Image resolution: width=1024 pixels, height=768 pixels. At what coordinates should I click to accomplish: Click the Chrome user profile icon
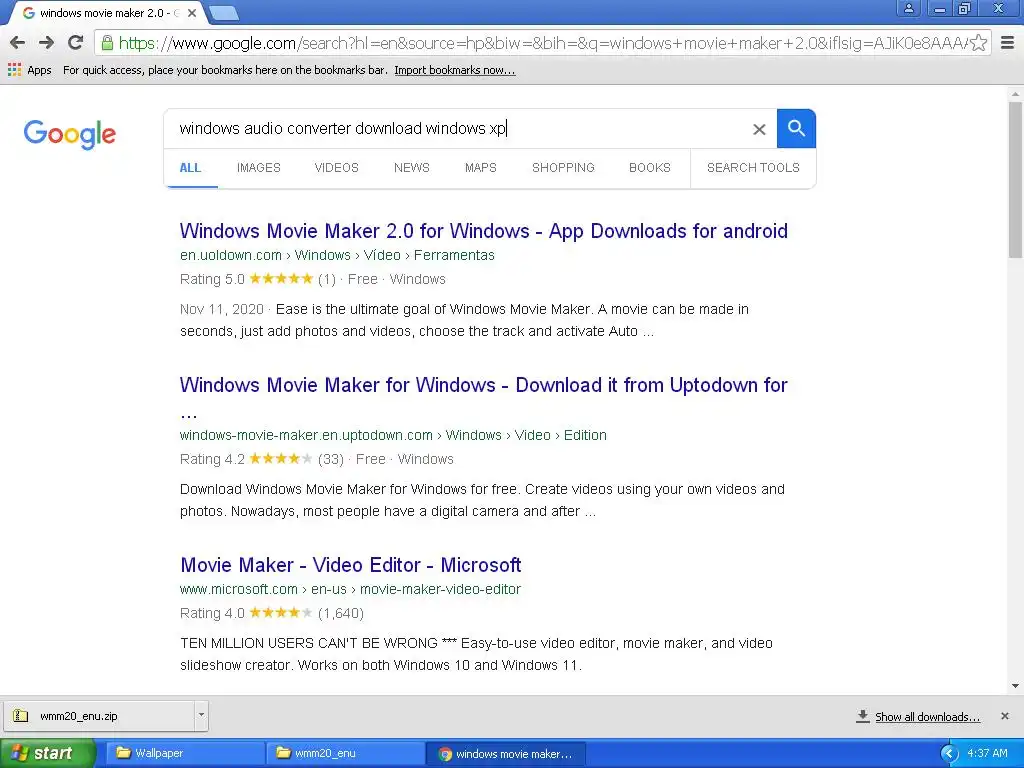pyautogui.click(x=908, y=8)
